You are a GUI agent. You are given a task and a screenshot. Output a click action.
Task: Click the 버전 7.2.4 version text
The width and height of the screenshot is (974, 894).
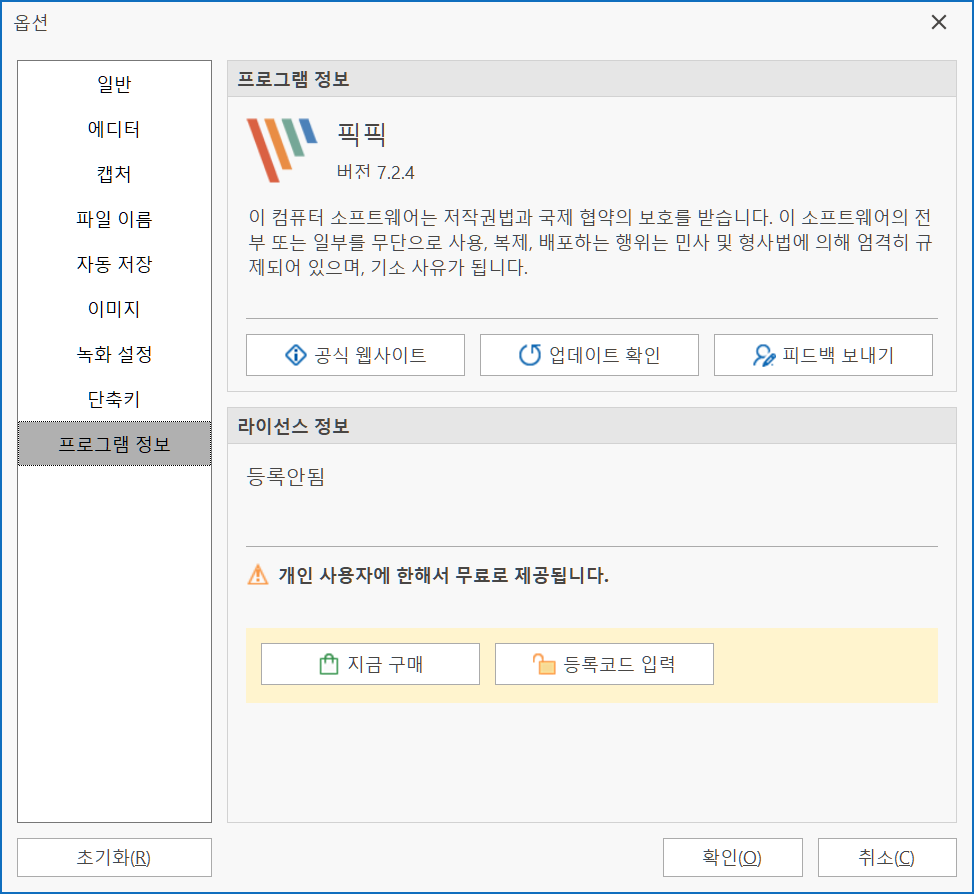[375, 172]
